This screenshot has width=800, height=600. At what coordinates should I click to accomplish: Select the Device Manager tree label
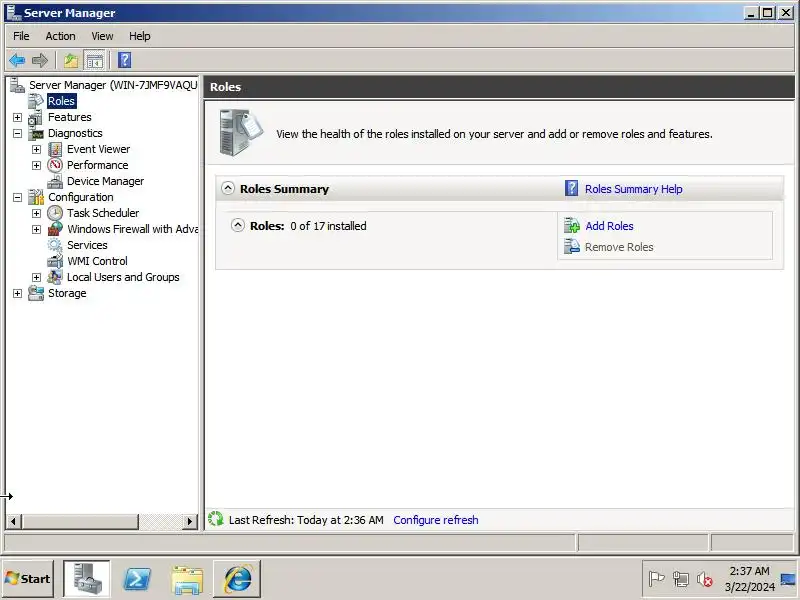click(105, 181)
